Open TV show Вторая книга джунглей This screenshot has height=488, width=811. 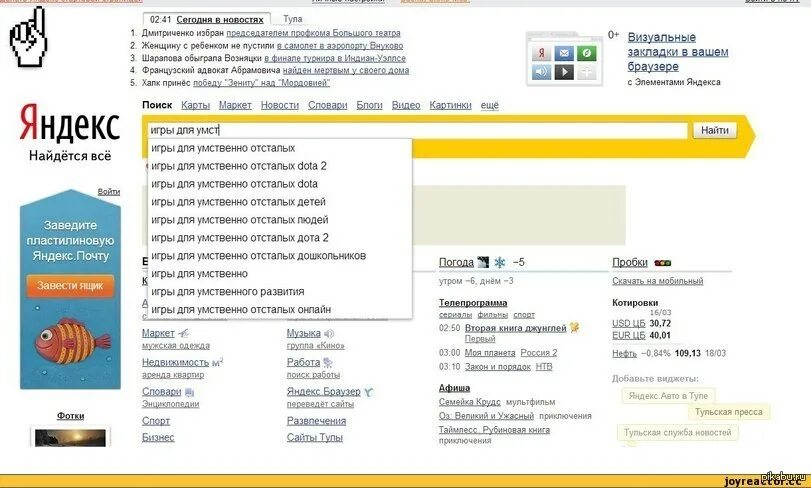click(516, 328)
